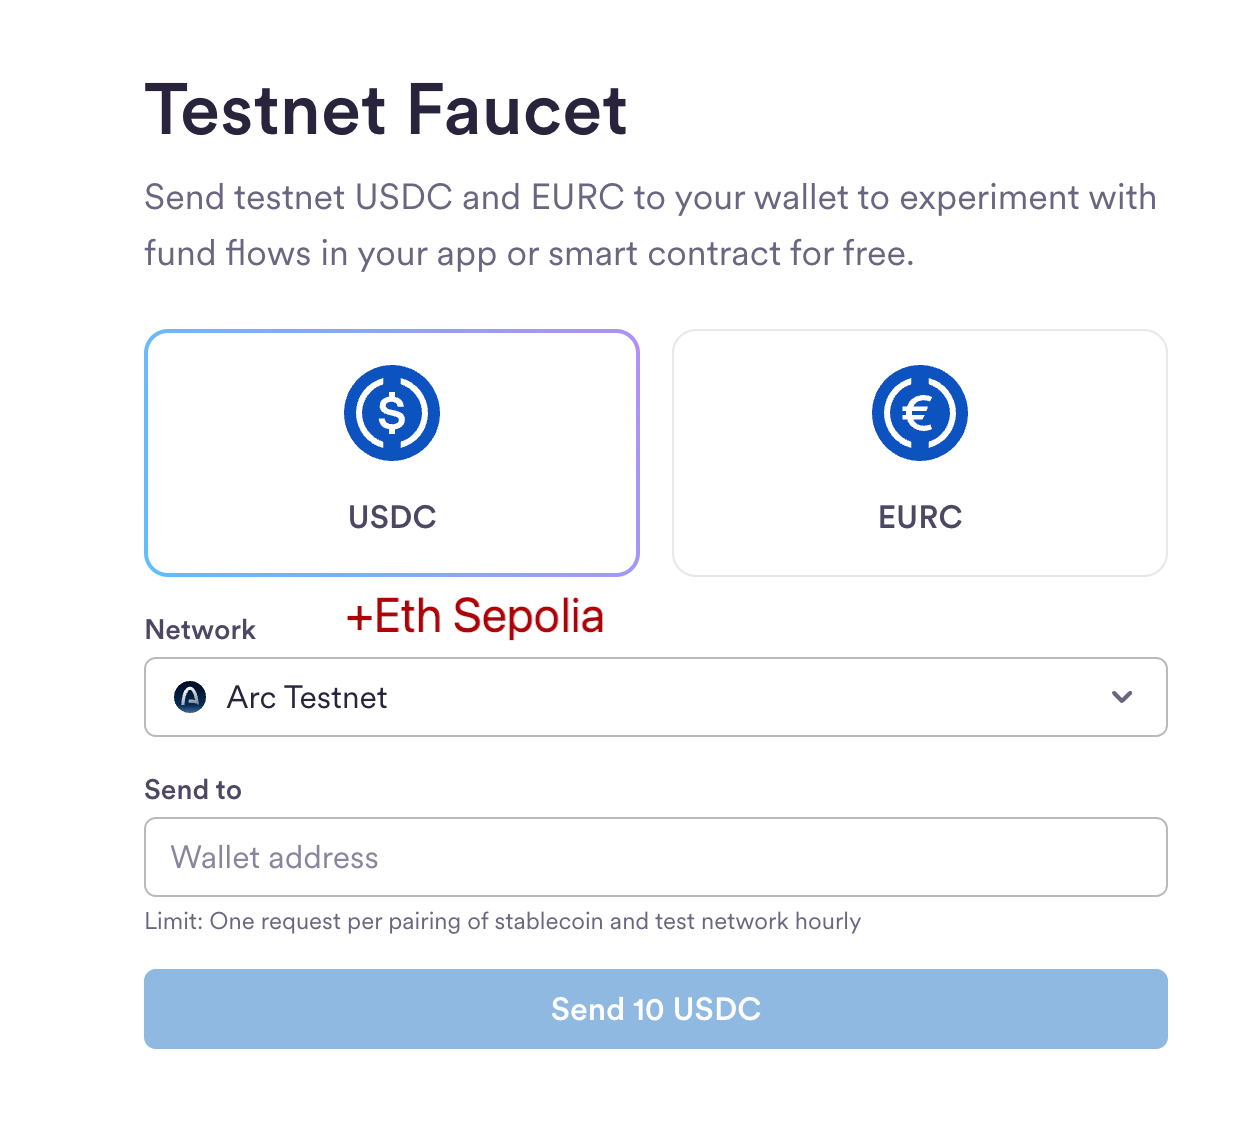This screenshot has width=1235, height=1136.
Task: Click the red +Eth Sepolia annotation
Action: click(475, 616)
